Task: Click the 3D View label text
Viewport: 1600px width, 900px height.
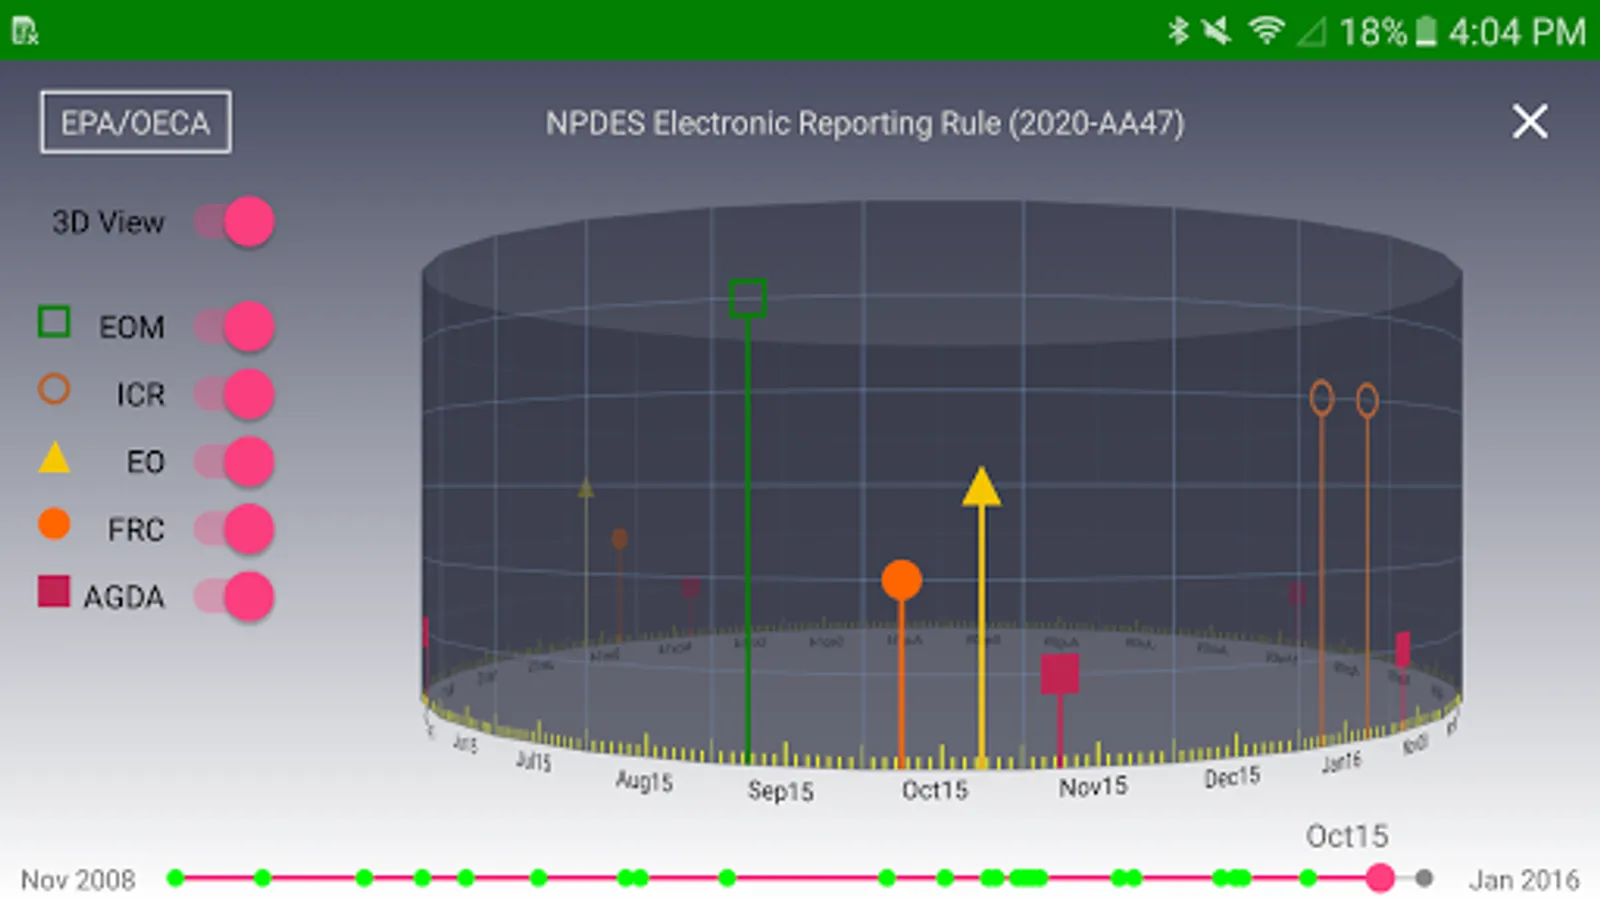Action: point(108,222)
